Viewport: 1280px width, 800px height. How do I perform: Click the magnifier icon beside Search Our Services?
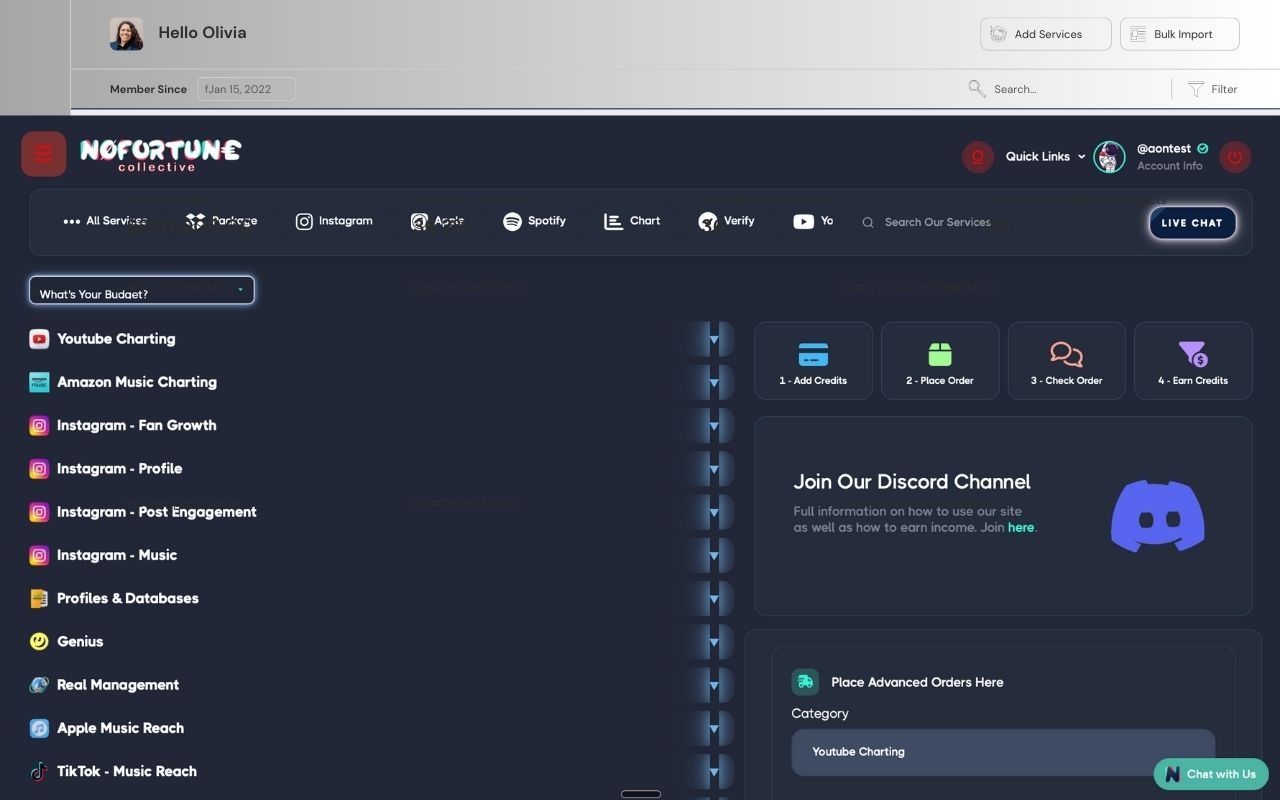[868, 222]
